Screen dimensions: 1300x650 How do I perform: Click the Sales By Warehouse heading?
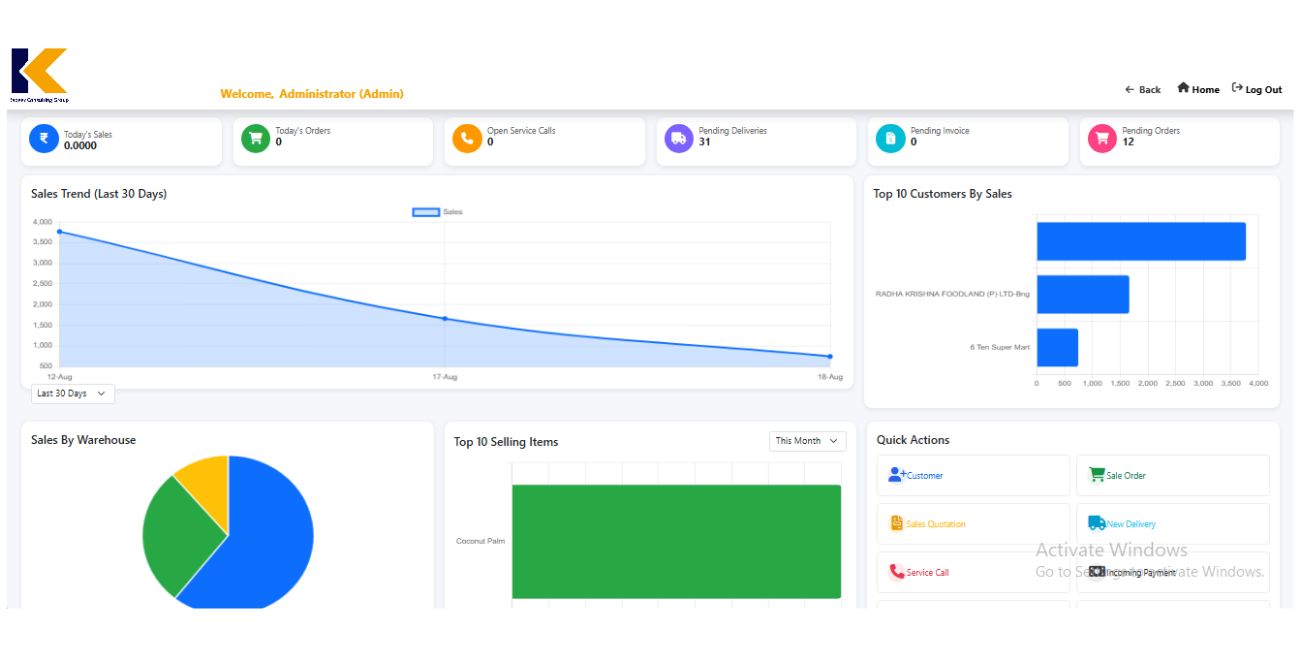coord(83,440)
